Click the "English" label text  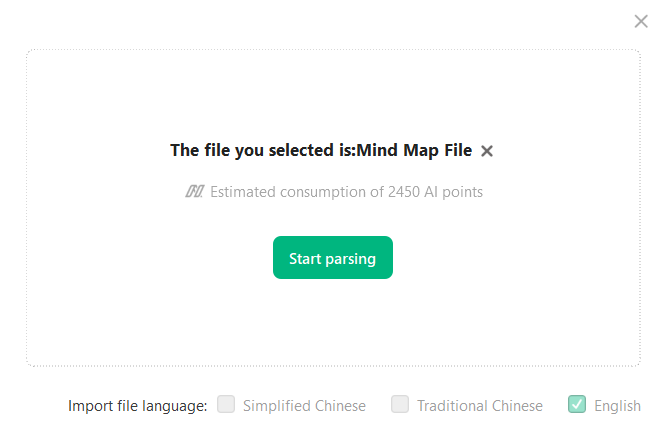click(x=617, y=406)
